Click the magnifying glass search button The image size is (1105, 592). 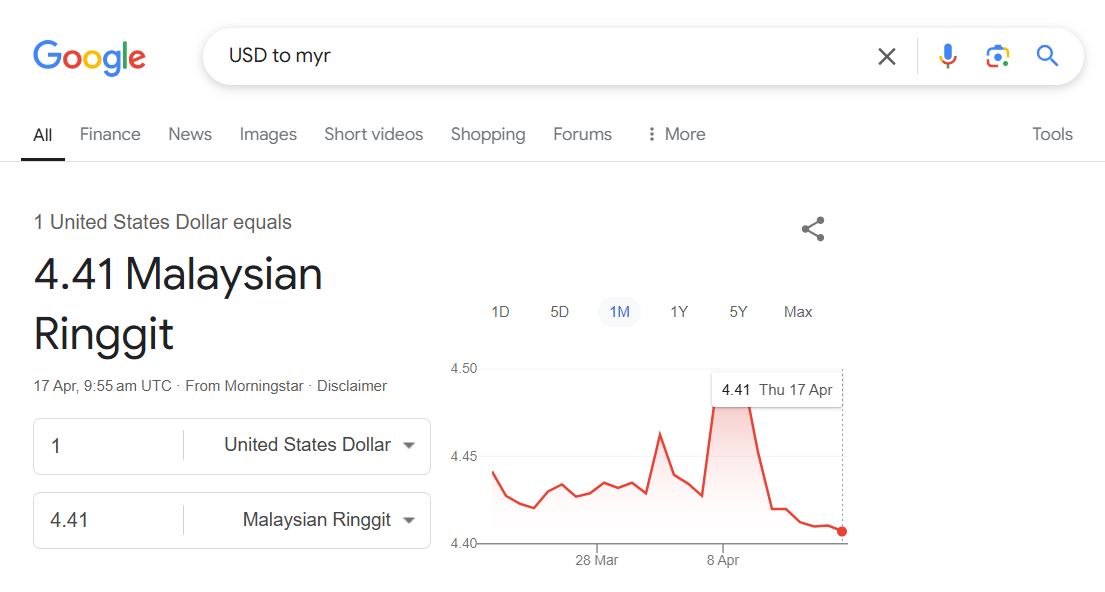click(x=1047, y=56)
